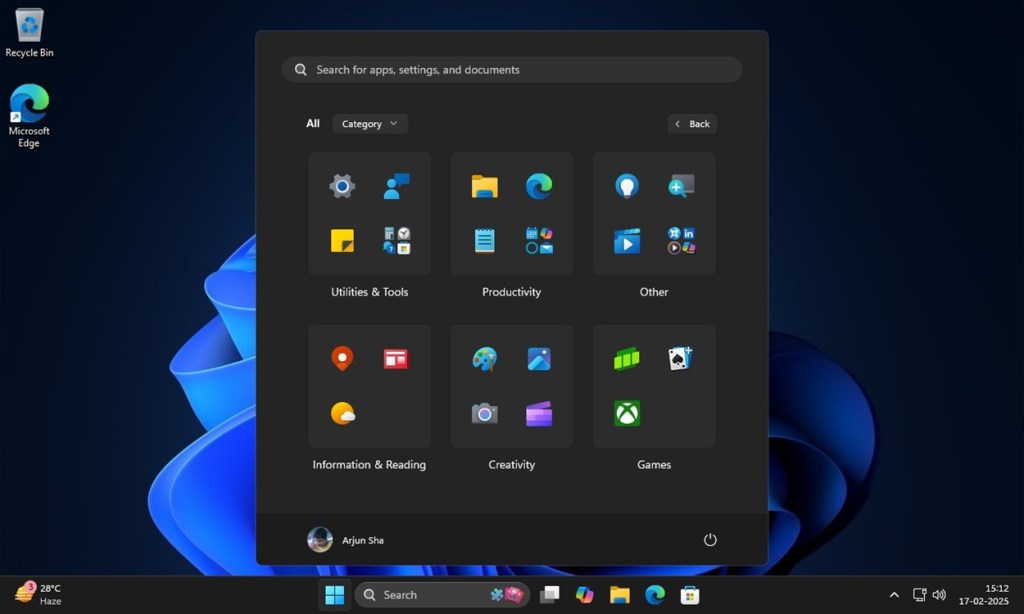Launch Sticky Notes from Utilities & Tools
This screenshot has width=1024, height=614.
click(x=342, y=240)
